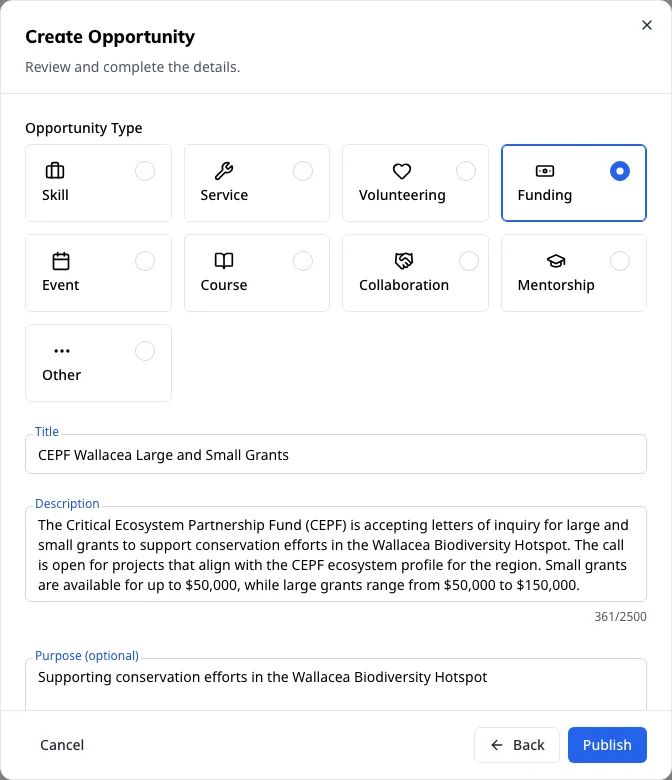Close the Create Opportunity dialog
The height and width of the screenshot is (780, 672).
click(647, 25)
